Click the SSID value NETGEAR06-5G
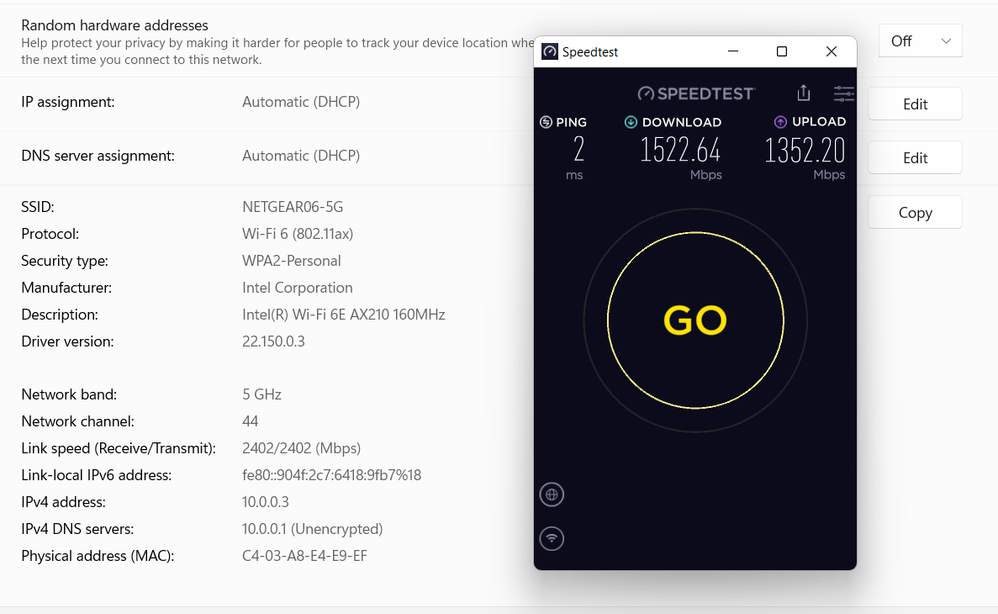Viewport: 998px width, 614px height. point(291,206)
